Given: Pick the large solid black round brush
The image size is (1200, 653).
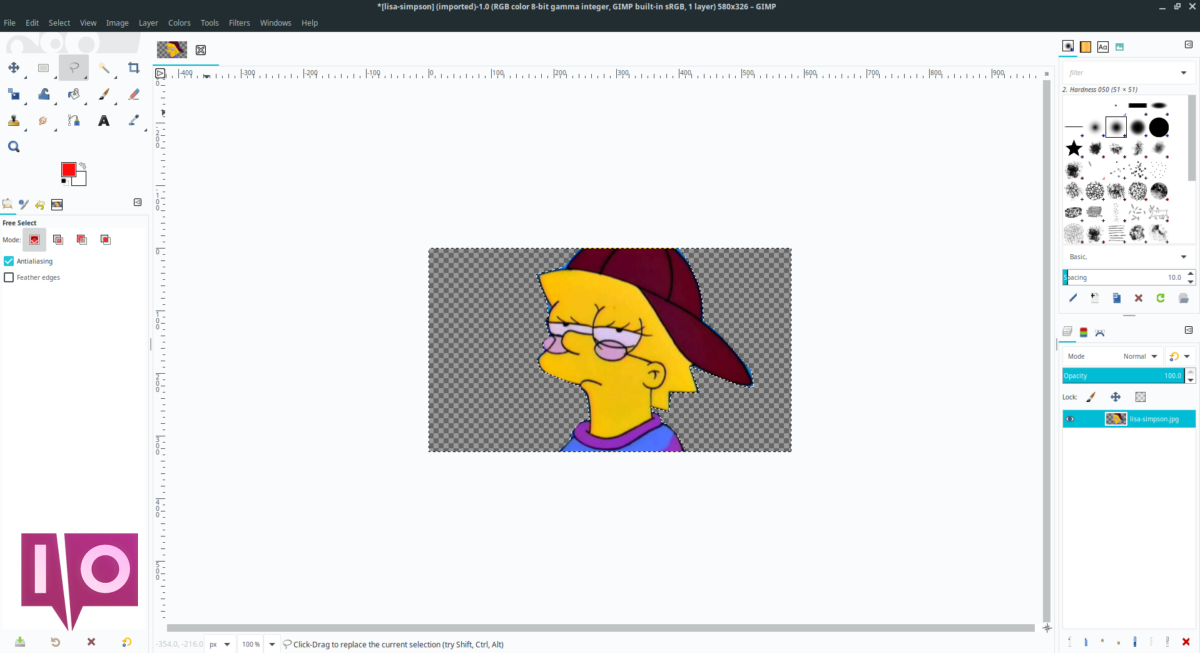Looking at the screenshot, I should [1159, 127].
